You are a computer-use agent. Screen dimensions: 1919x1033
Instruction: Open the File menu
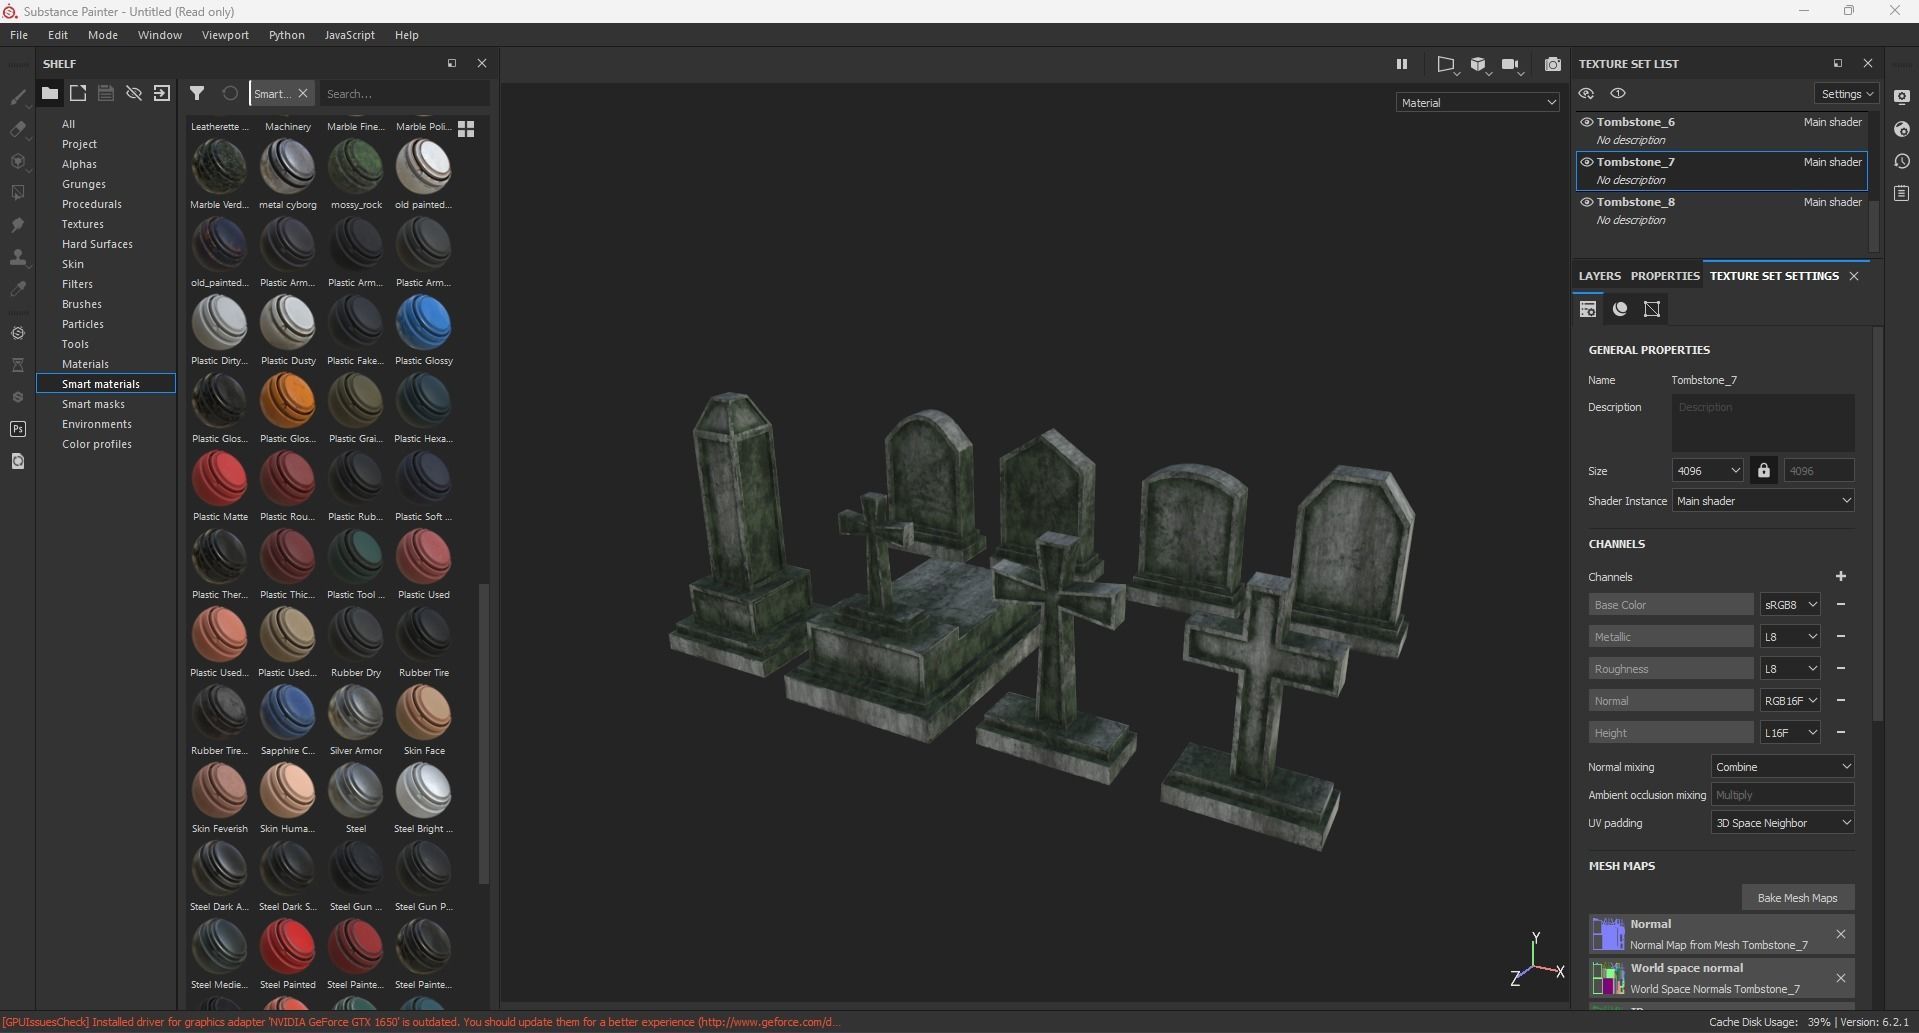coord(19,35)
